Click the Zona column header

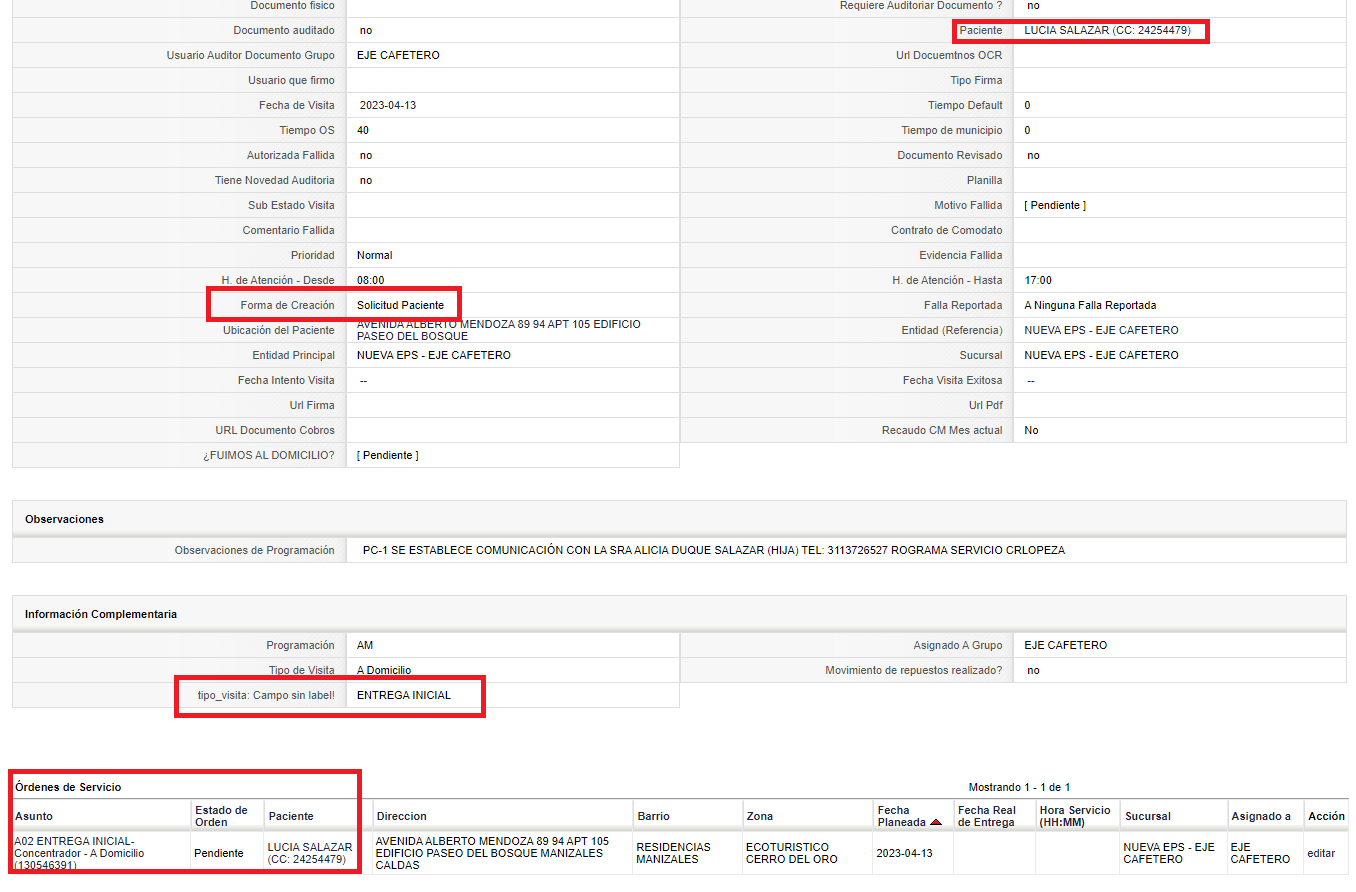[x=760, y=816]
